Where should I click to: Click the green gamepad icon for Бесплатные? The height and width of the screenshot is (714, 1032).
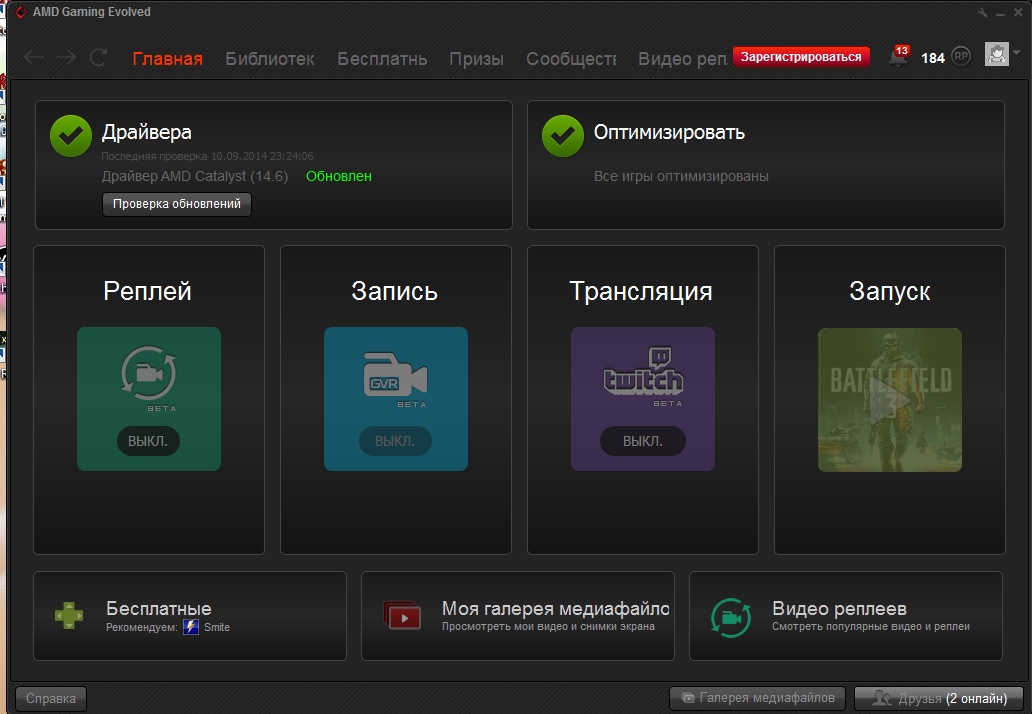pos(69,616)
